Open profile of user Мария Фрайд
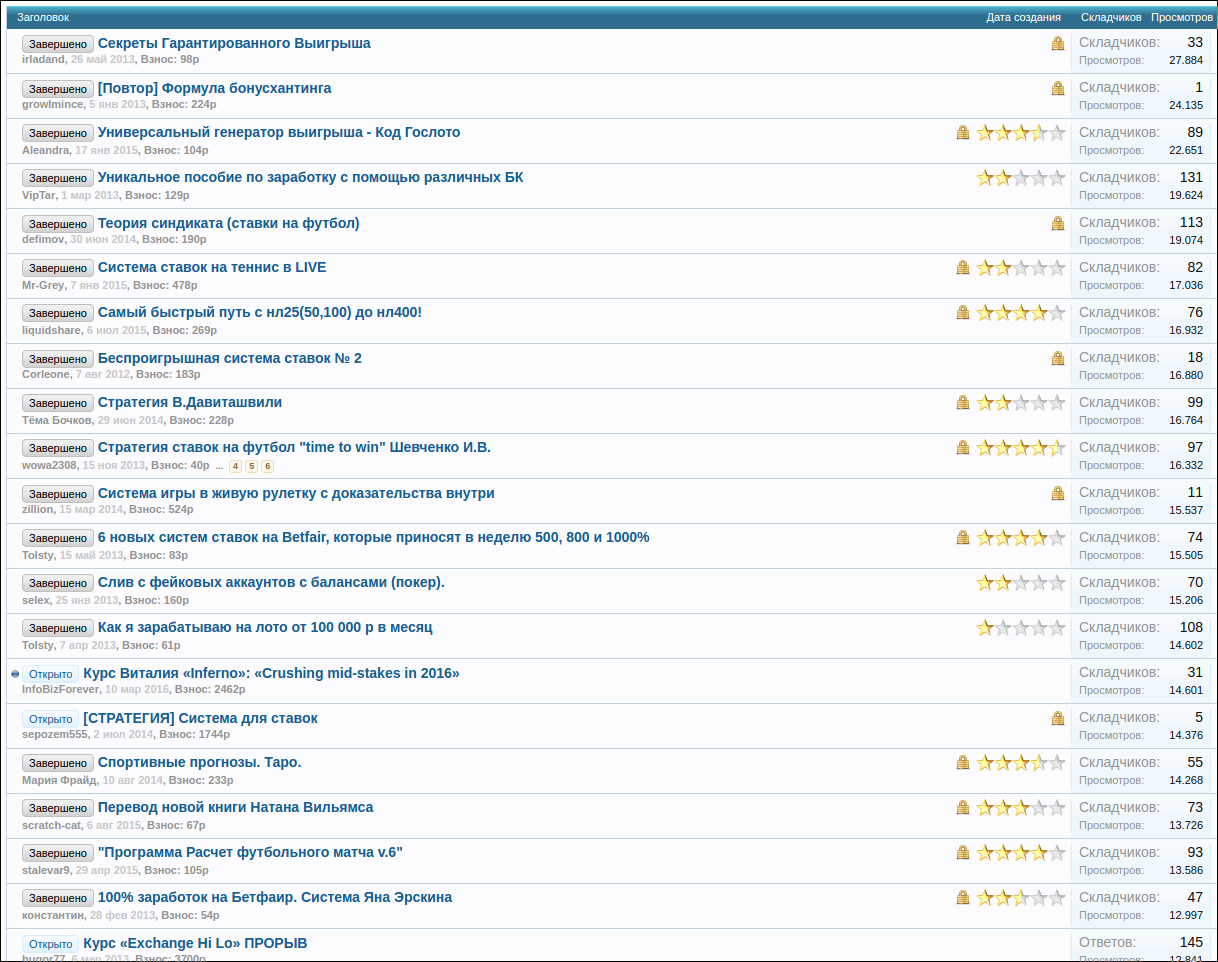This screenshot has width=1218, height=962. click(59, 780)
